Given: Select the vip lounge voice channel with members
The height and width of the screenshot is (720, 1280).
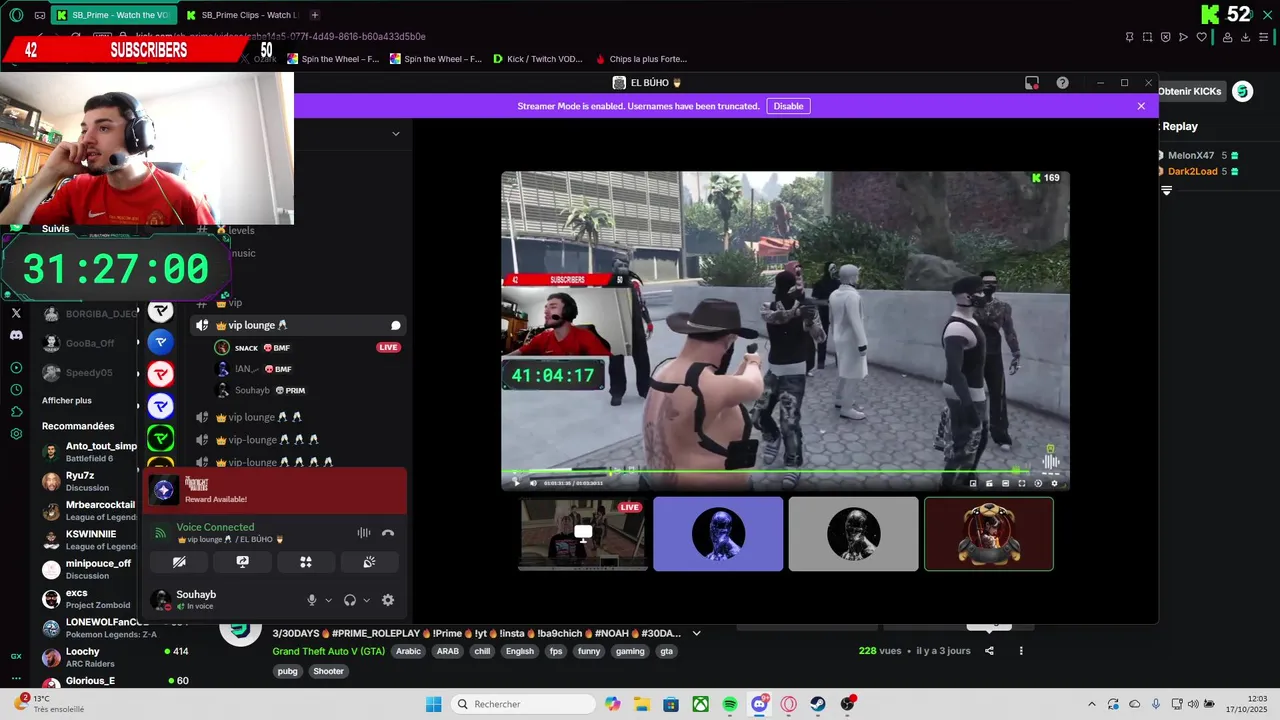Looking at the screenshot, I should click(x=298, y=325).
